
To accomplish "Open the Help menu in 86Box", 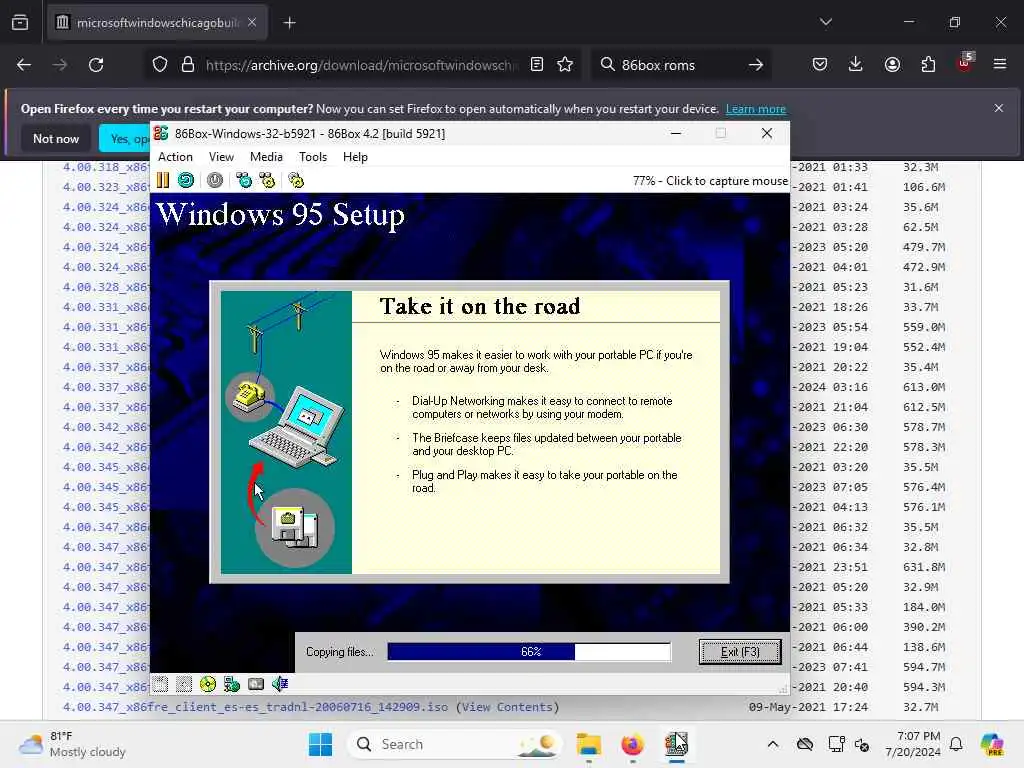I will tap(355, 157).
